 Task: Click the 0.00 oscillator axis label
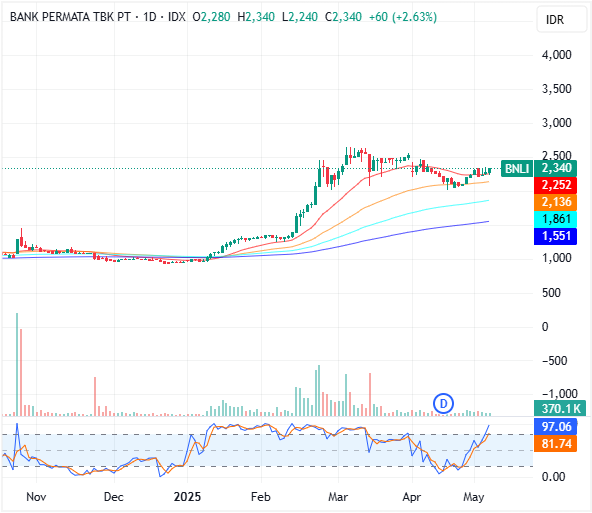click(553, 477)
